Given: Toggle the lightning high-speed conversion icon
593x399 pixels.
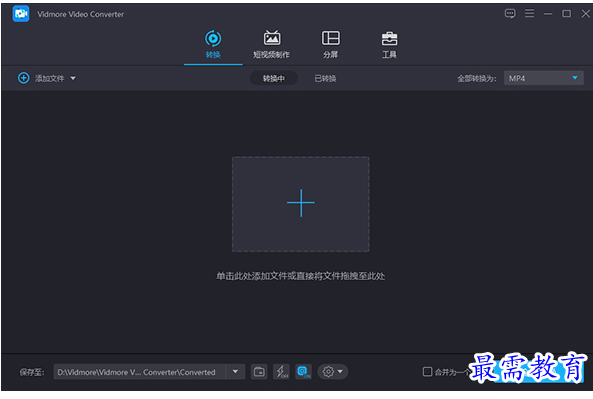Looking at the screenshot, I should tap(281, 372).
